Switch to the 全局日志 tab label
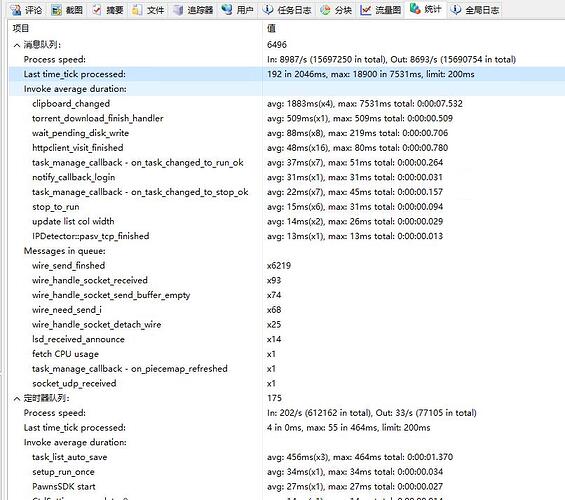Image resolution: width=565 pixels, height=500 pixels. 482,10
